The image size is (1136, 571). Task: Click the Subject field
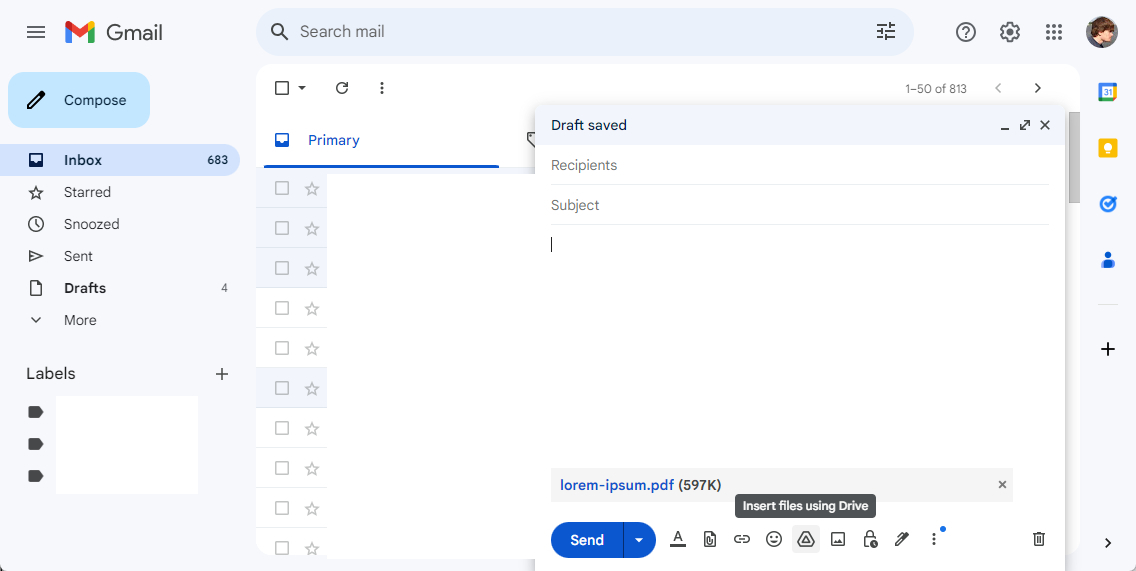point(800,205)
